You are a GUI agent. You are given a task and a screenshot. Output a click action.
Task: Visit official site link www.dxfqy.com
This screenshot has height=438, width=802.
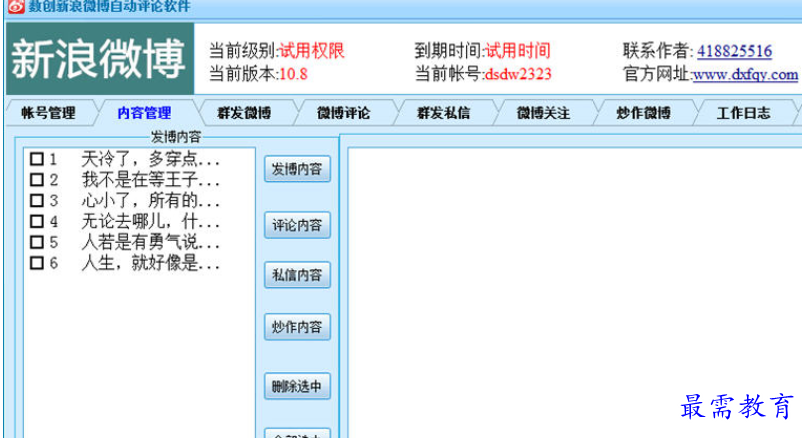click(x=745, y=75)
